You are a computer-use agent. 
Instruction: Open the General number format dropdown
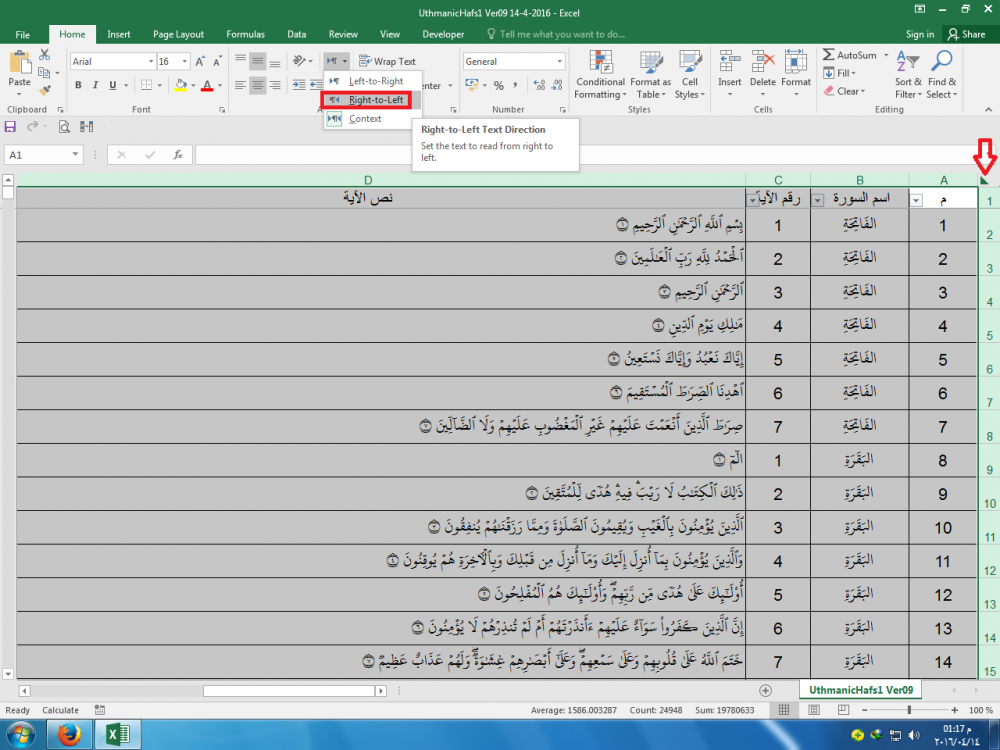click(x=559, y=61)
